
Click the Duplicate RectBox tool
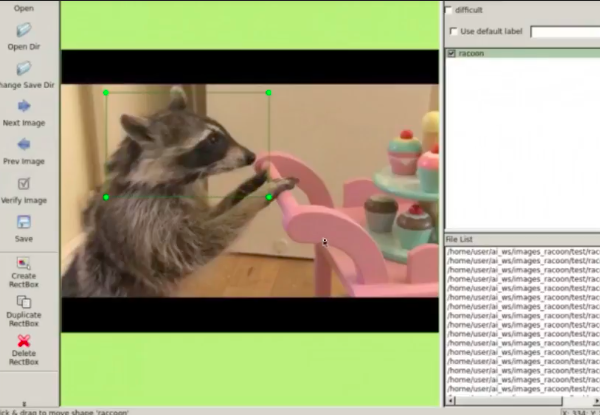[24, 311]
